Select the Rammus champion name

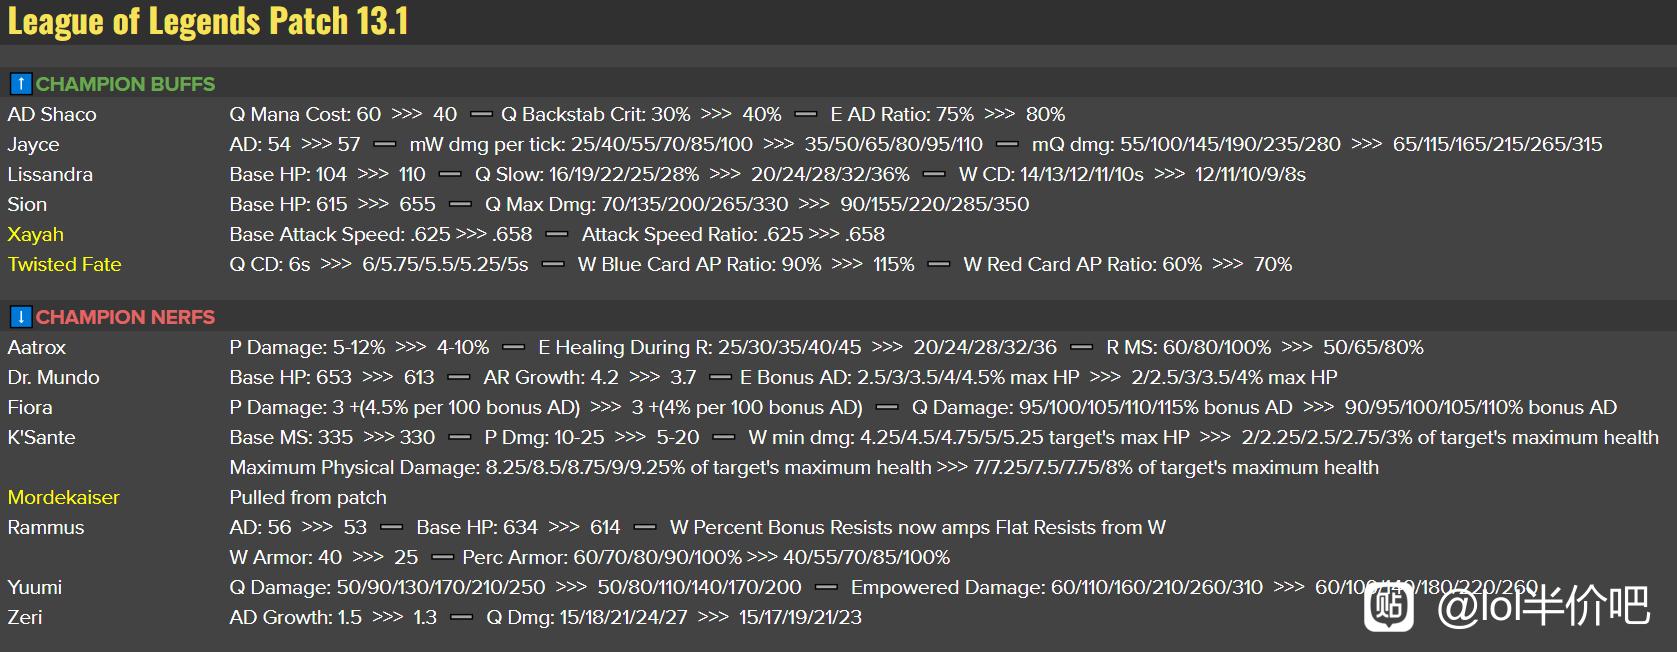click(46, 527)
